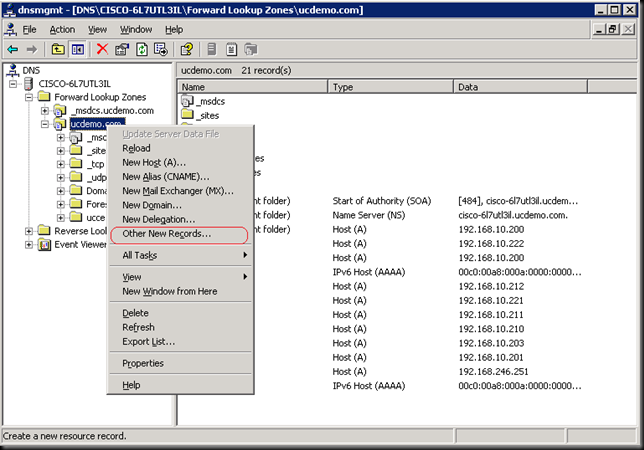The image size is (644, 450).
Task: Click the Export List toolbar icon
Action: click(162, 49)
